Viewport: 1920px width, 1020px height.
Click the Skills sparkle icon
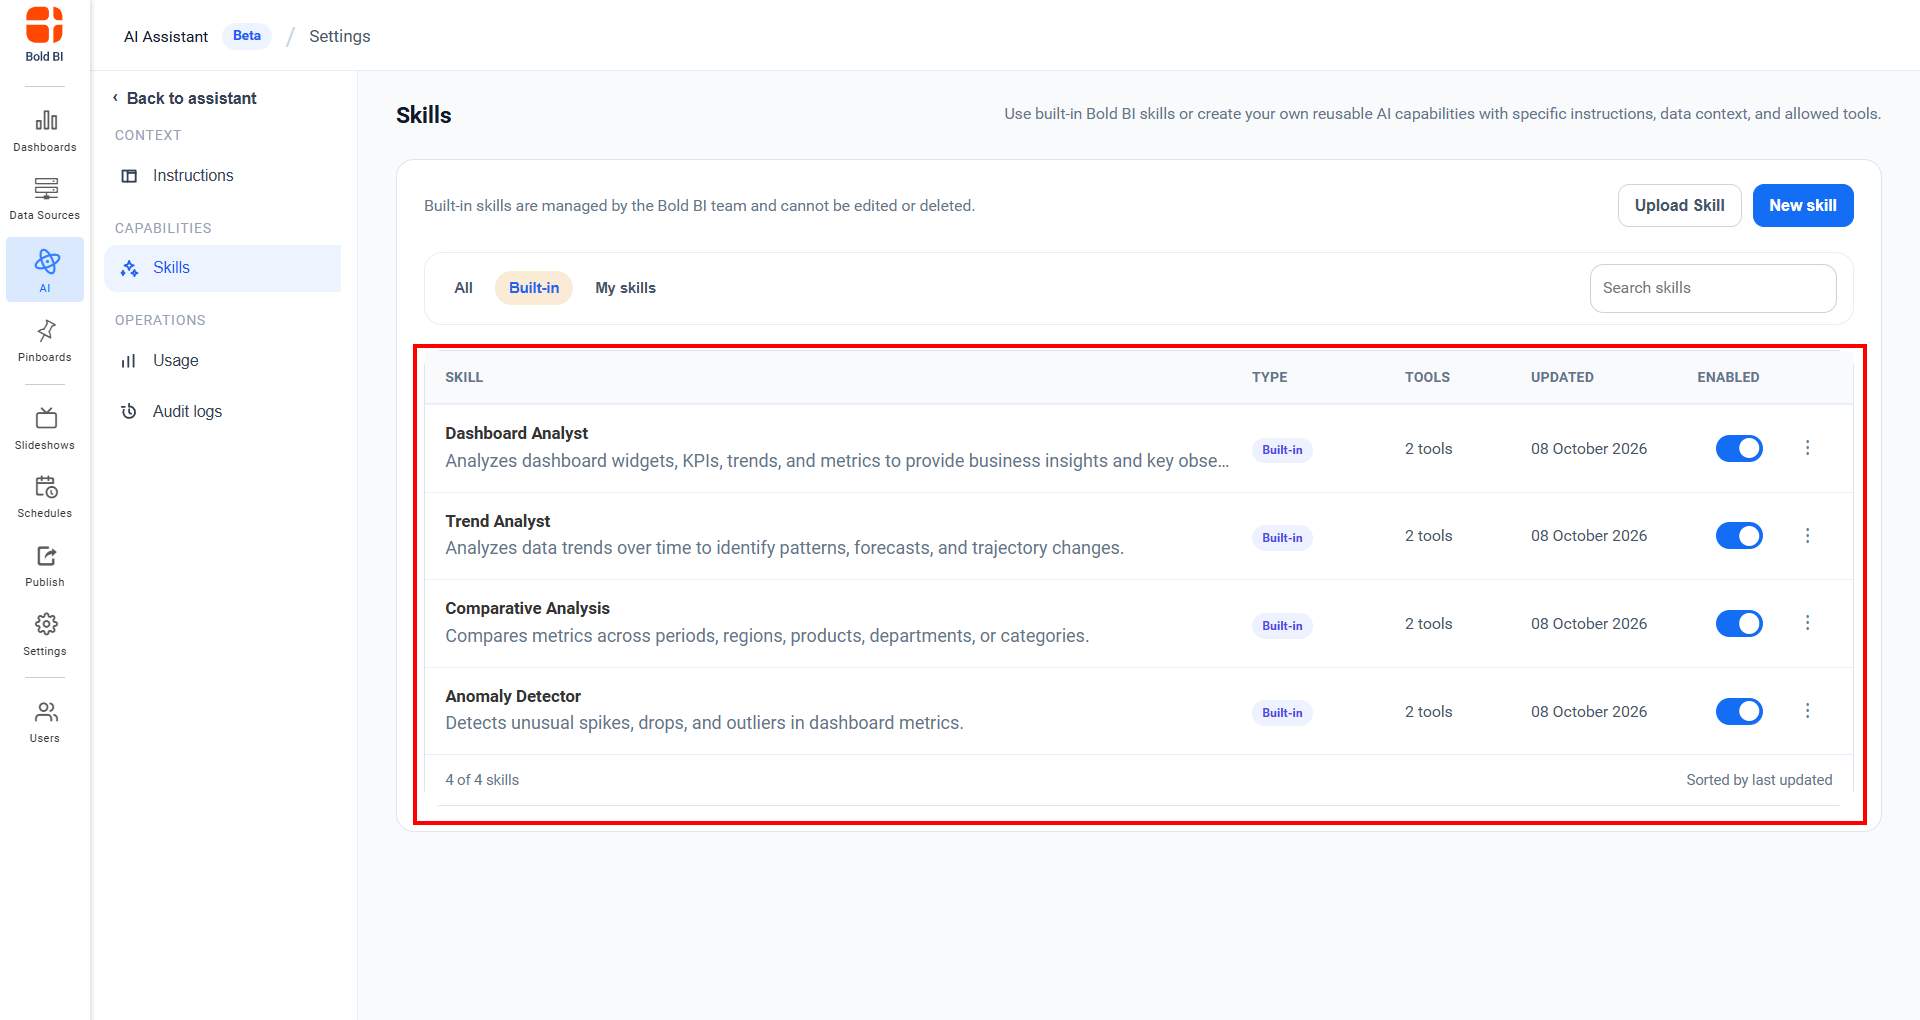tap(129, 268)
